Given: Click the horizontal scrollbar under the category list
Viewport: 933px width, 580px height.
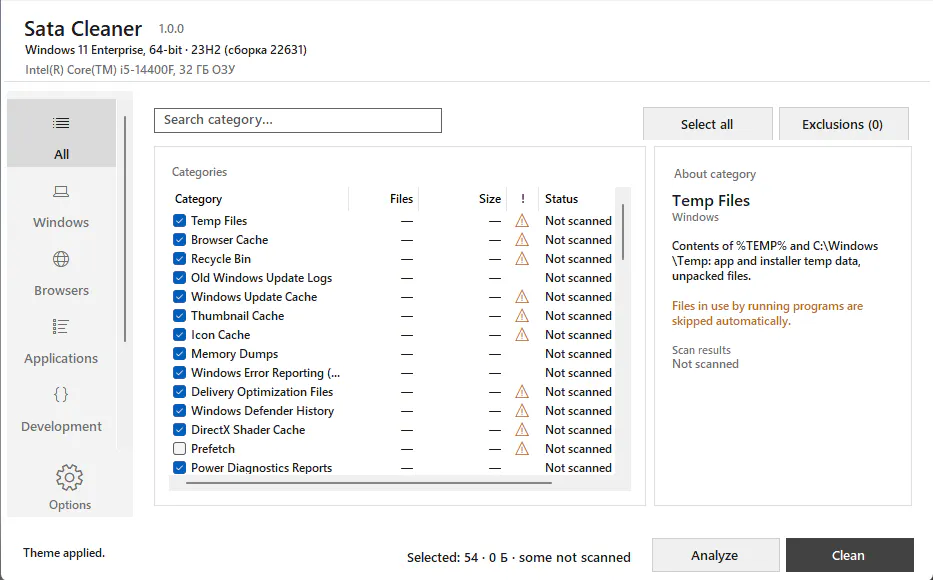Looking at the screenshot, I should pos(369,483).
